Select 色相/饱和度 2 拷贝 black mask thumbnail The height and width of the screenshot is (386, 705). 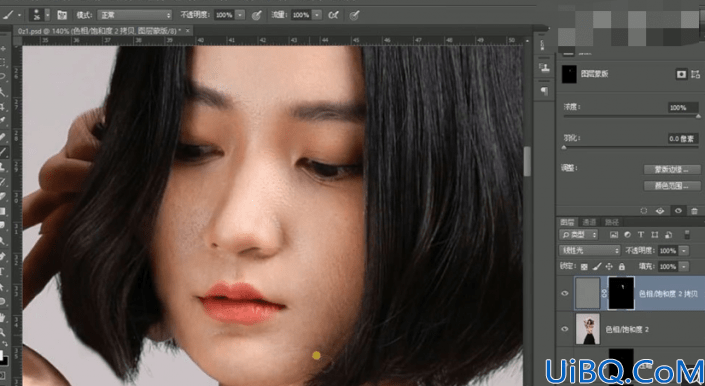tap(621, 293)
